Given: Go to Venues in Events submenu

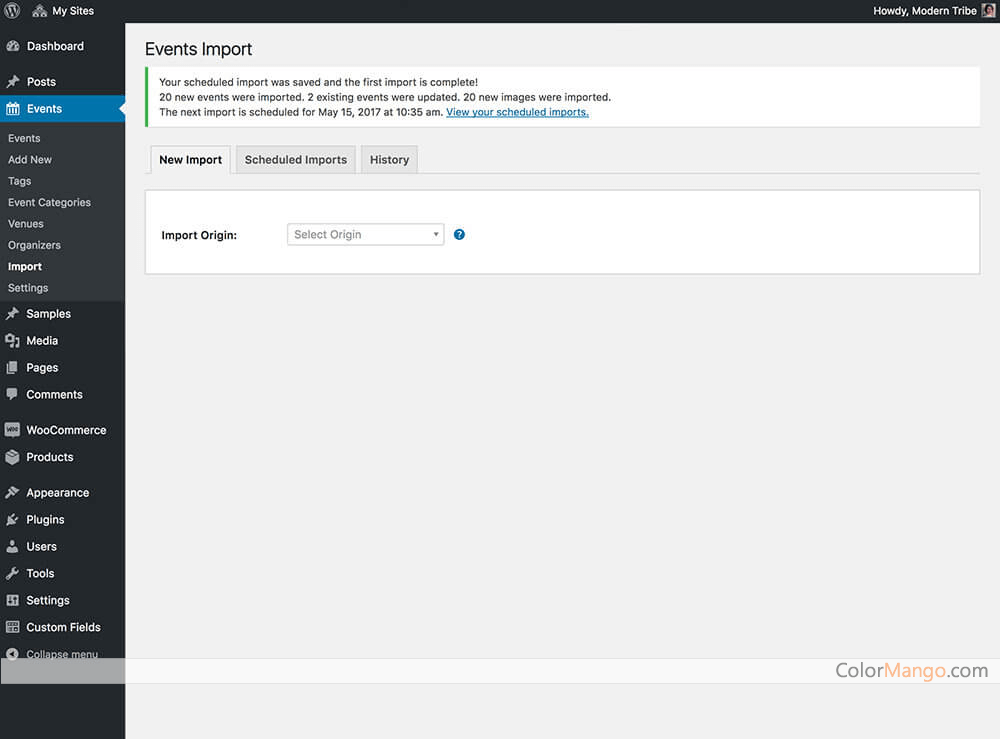Looking at the screenshot, I should coord(26,224).
